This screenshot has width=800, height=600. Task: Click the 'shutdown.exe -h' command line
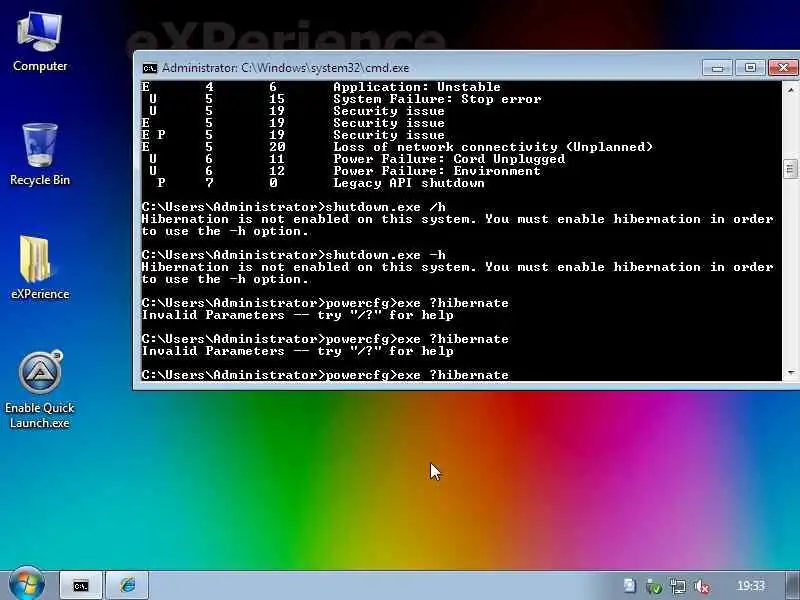click(x=293, y=255)
